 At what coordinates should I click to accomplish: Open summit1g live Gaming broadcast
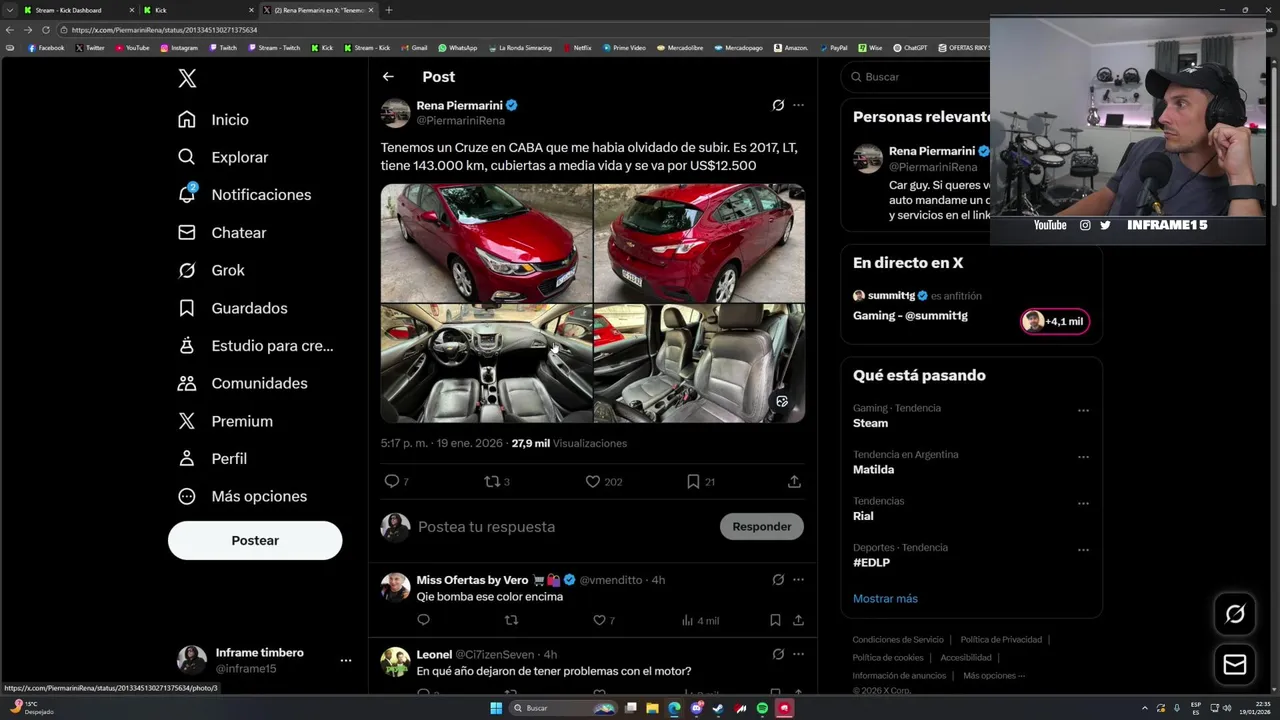[x=910, y=316]
